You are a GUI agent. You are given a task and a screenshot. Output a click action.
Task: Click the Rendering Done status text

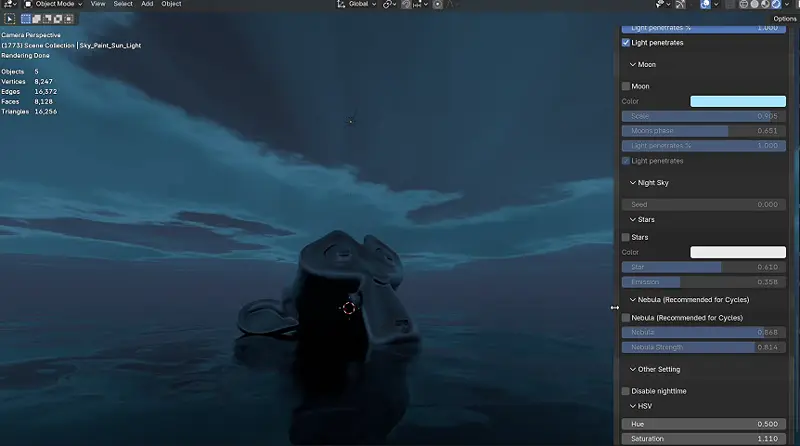(26, 56)
